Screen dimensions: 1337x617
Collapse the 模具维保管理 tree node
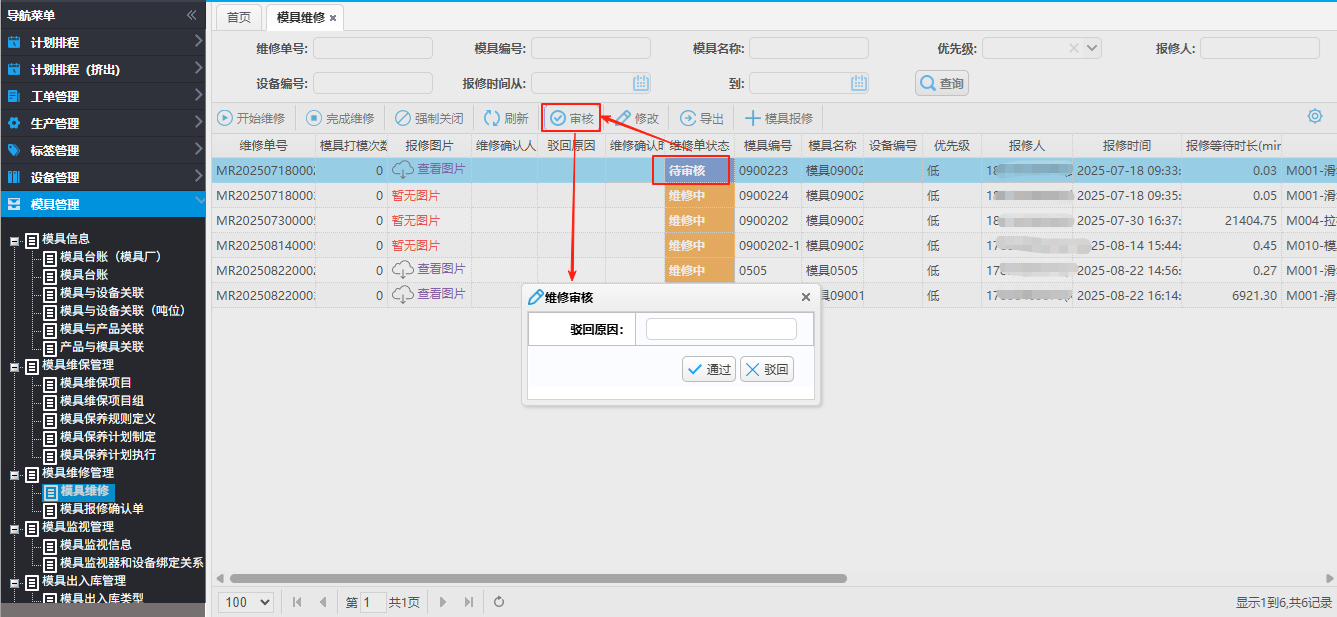click(x=15, y=365)
